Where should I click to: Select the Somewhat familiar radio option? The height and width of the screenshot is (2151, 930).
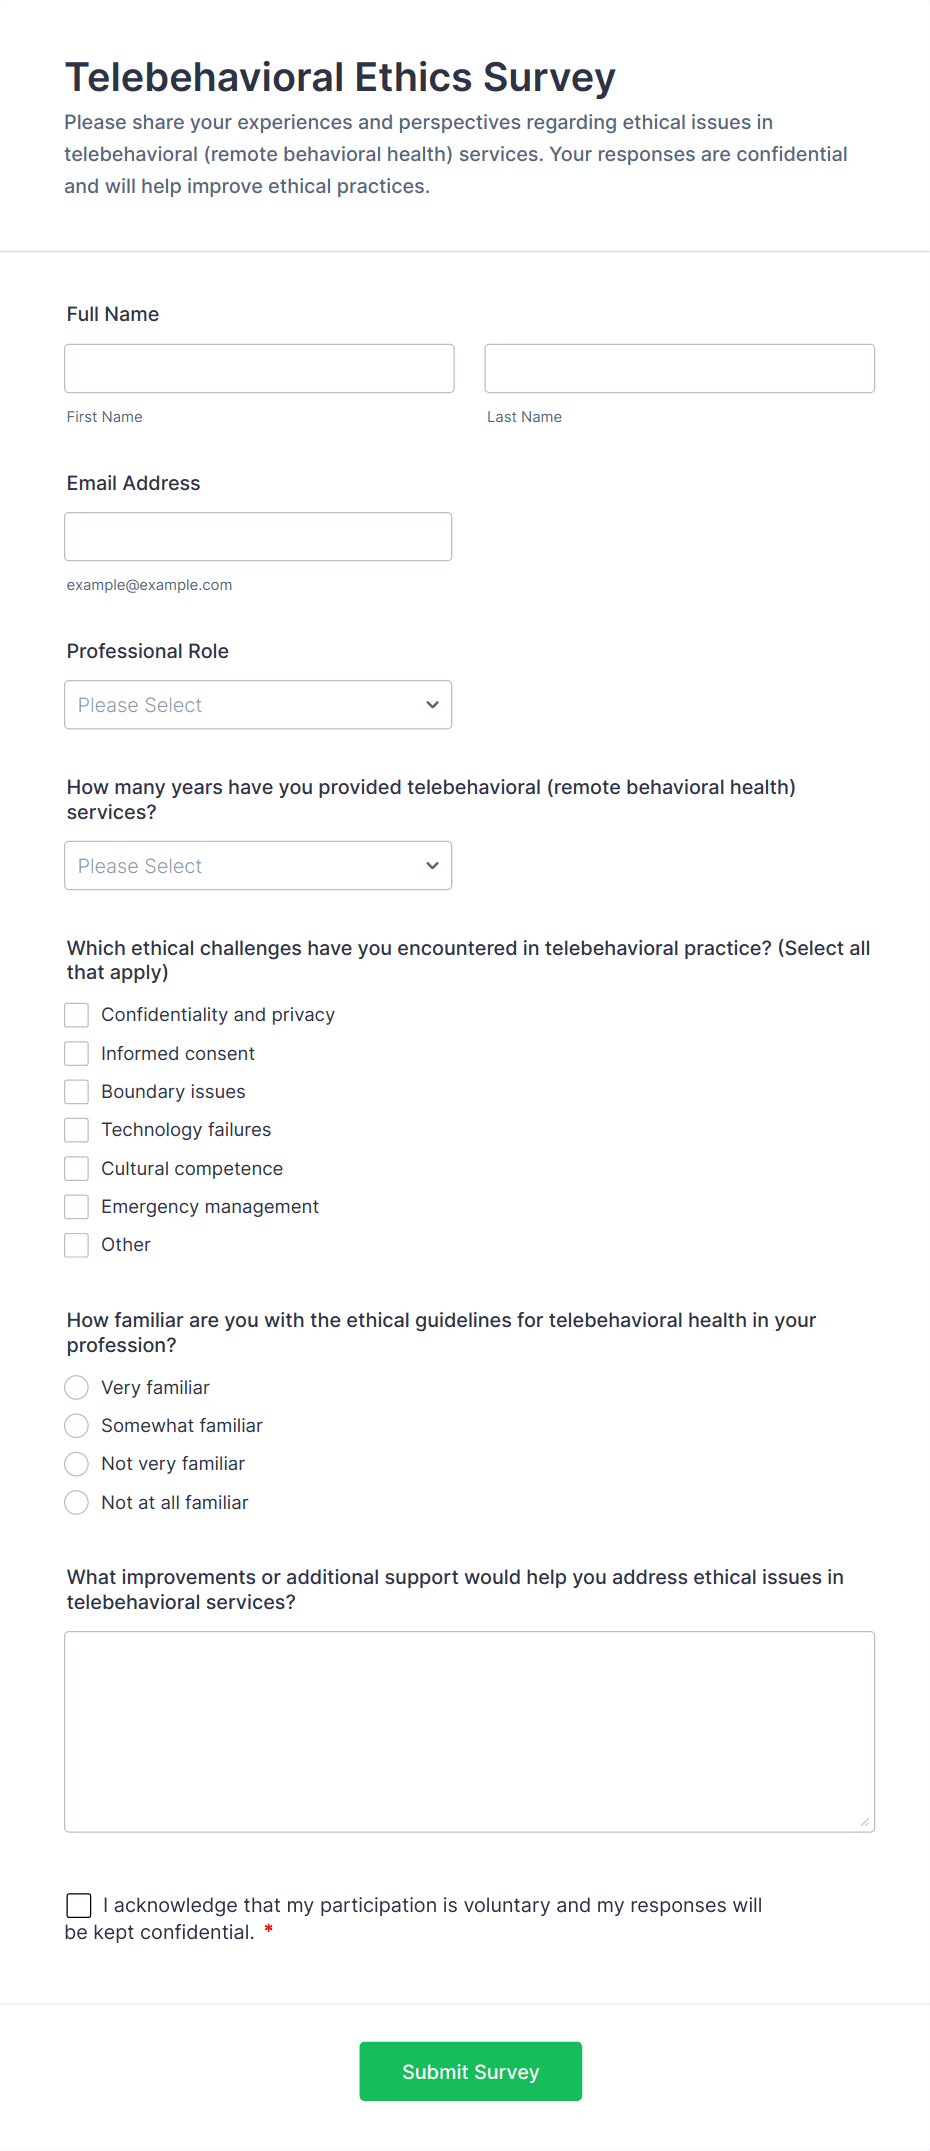[x=77, y=1426]
